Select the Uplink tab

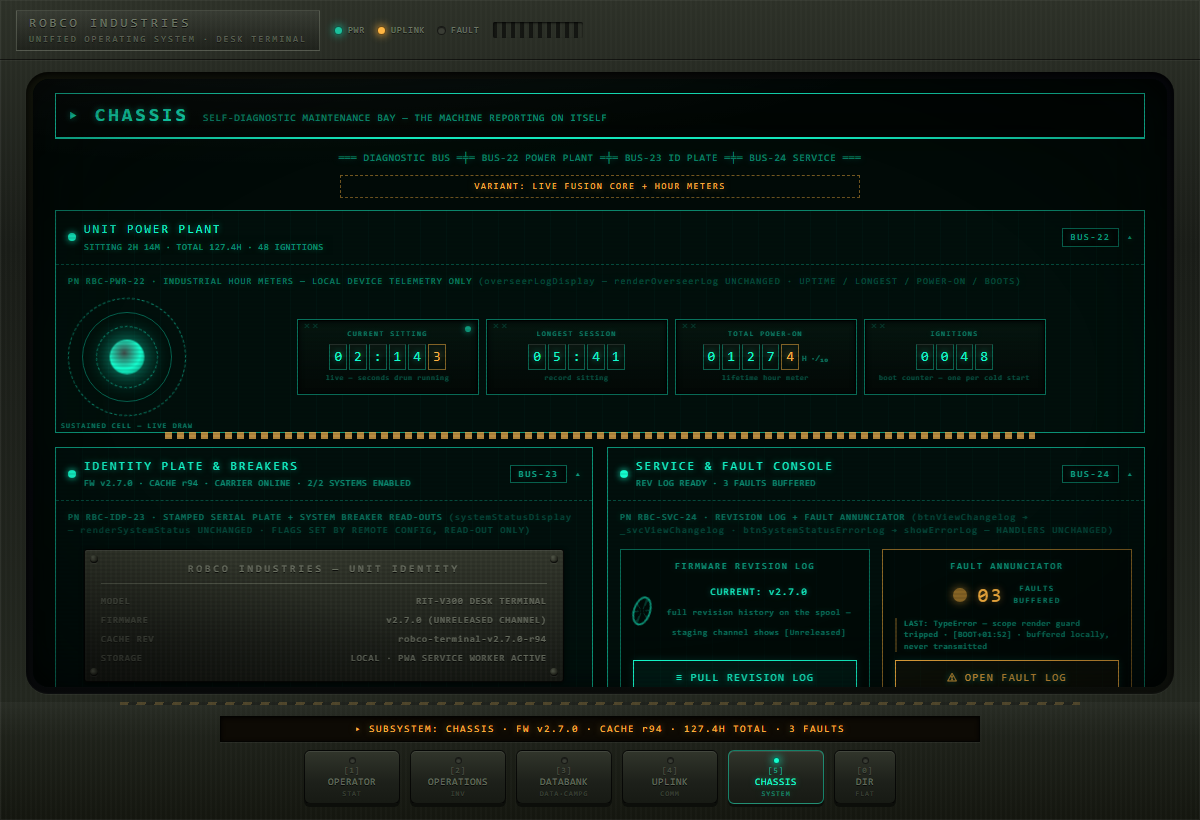pos(670,777)
